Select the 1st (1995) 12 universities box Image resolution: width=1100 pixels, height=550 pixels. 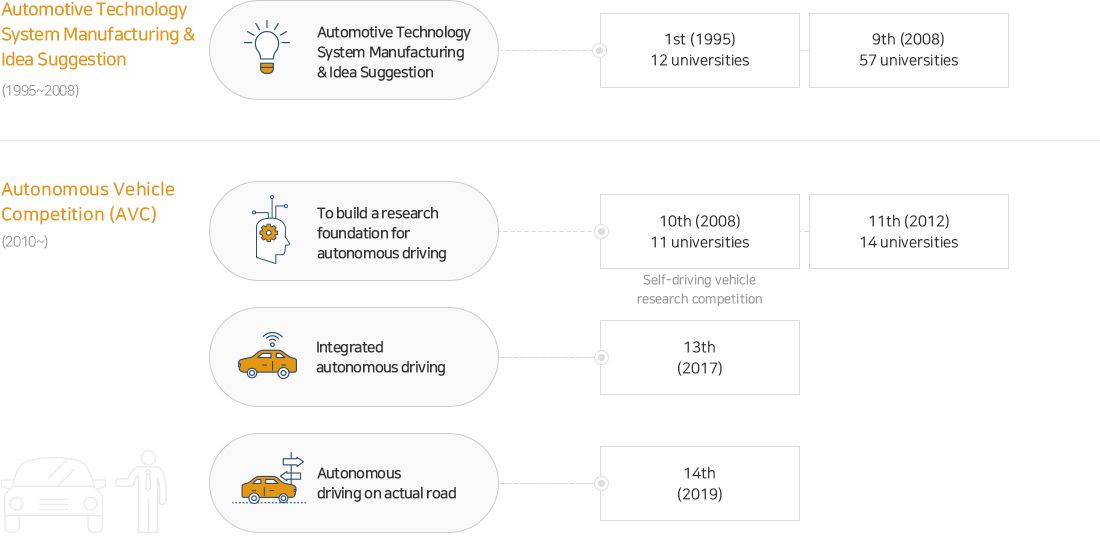(x=699, y=51)
